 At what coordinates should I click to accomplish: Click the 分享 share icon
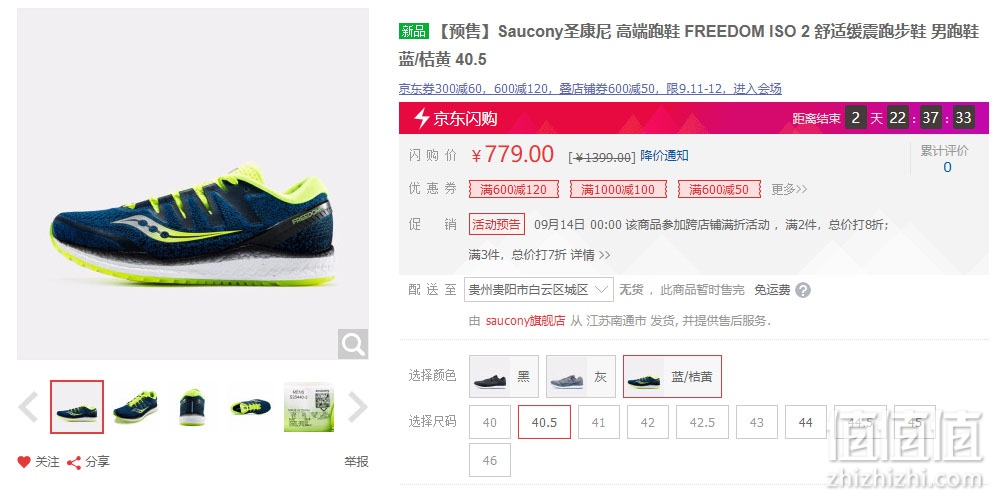pyautogui.click(x=74, y=463)
